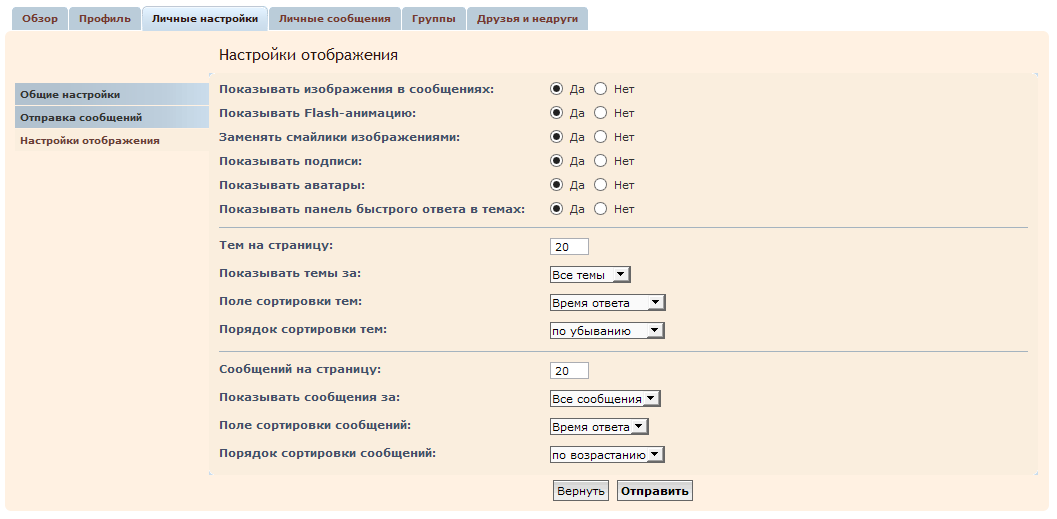Expand Порядок сортировки сообщений dropdown

(607, 455)
